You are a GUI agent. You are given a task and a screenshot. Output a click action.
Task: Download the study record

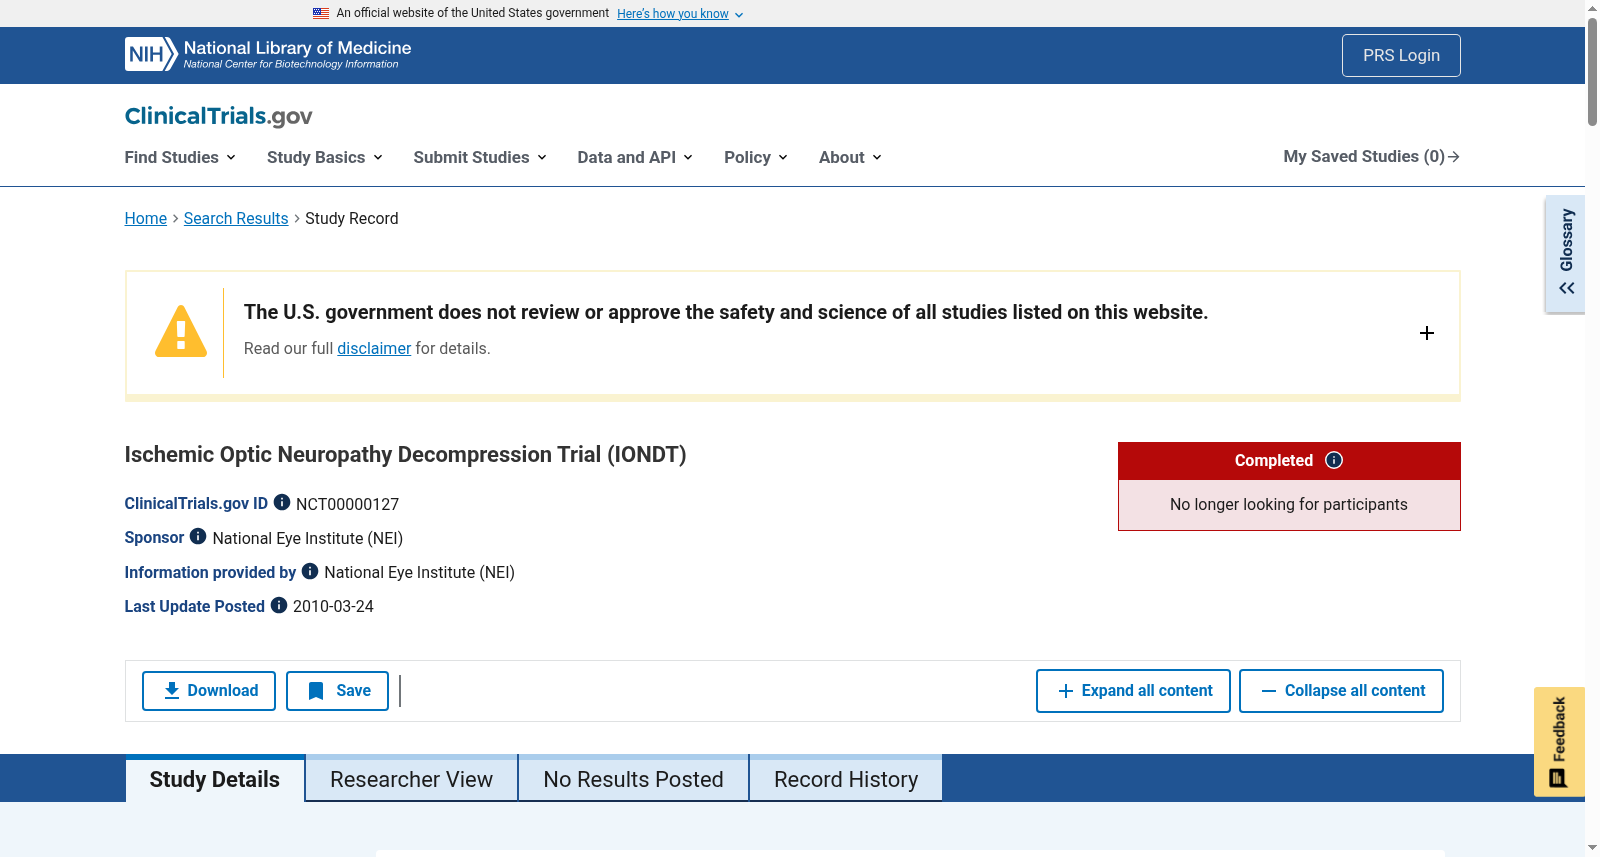pyautogui.click(x=209, y=691)
